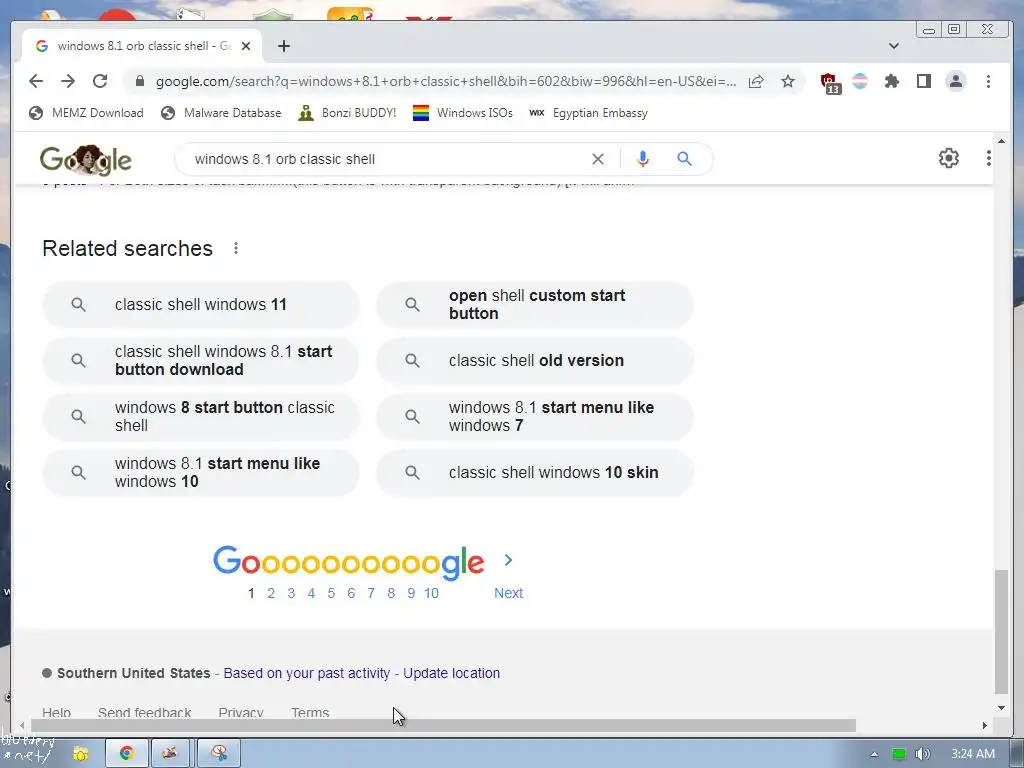Viewport: 1024px width, 768px height.
Task: Go to results page 10
Action: click(431, 593)
